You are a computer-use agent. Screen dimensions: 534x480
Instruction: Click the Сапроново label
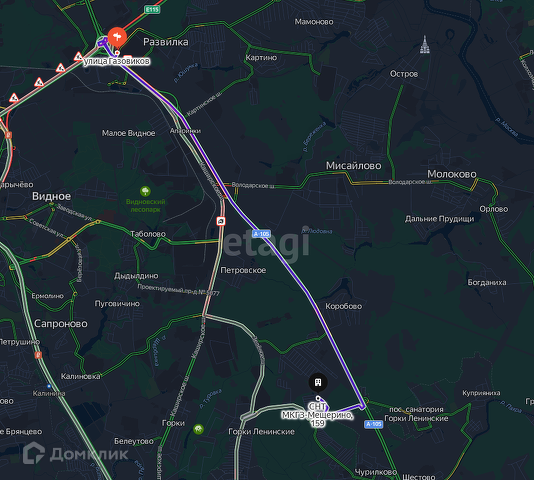[61, 324]
